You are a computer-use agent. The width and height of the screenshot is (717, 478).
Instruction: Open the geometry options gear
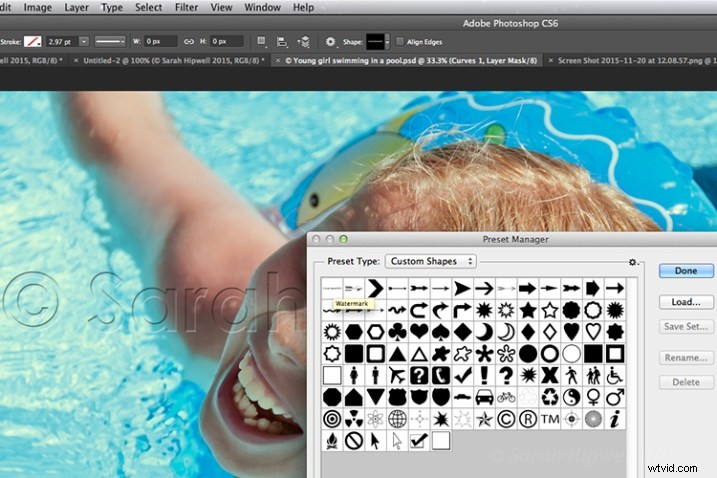[x=331, y=42]
